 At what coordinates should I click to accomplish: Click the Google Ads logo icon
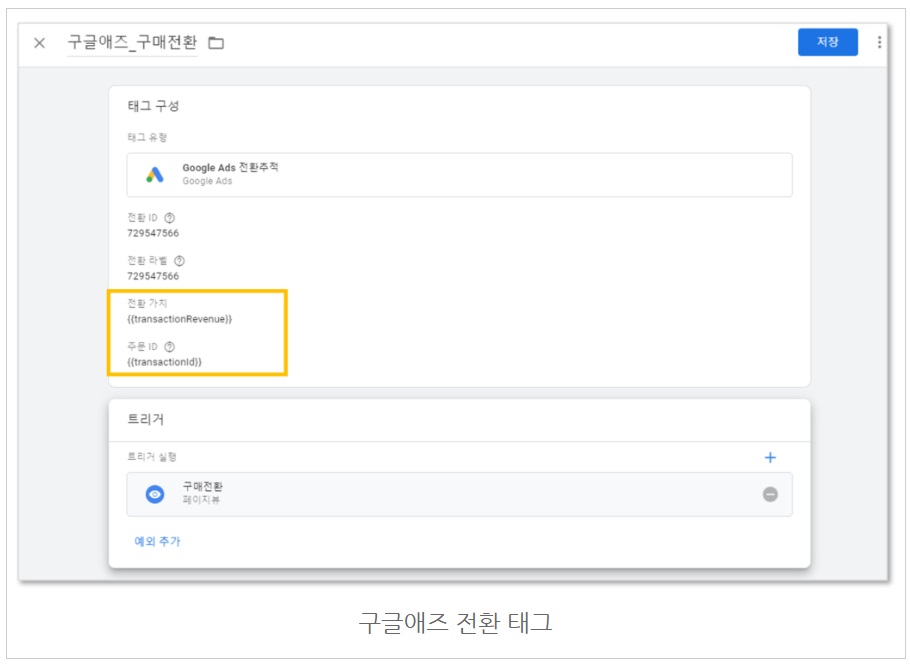(154, 175)
